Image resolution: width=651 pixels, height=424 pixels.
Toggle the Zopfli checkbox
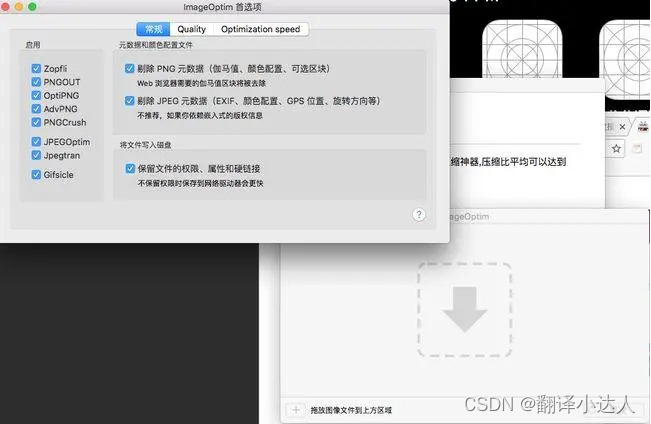click(x=36, y=68)
